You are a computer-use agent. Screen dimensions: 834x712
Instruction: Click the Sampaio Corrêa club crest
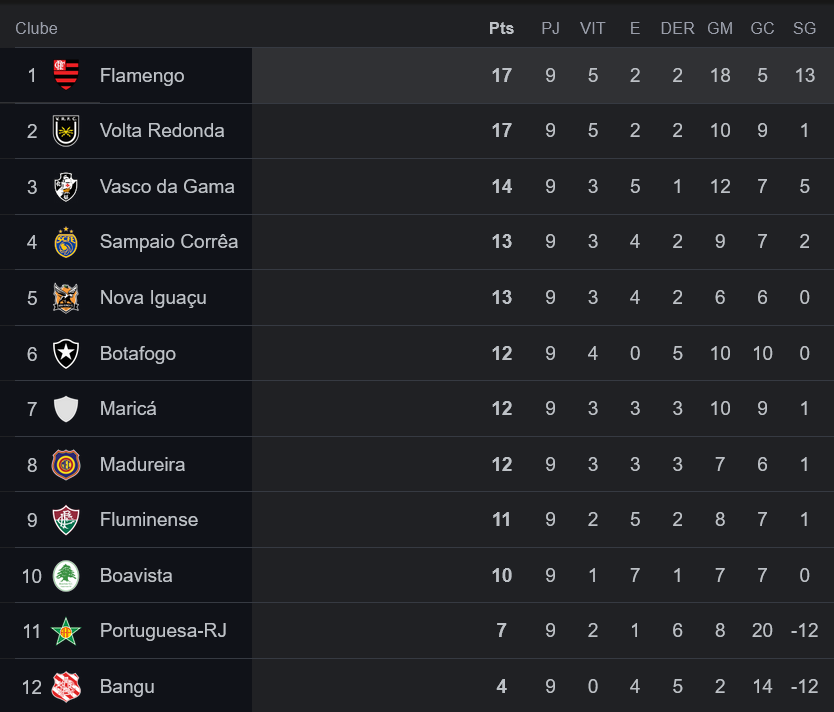(66, 242)
